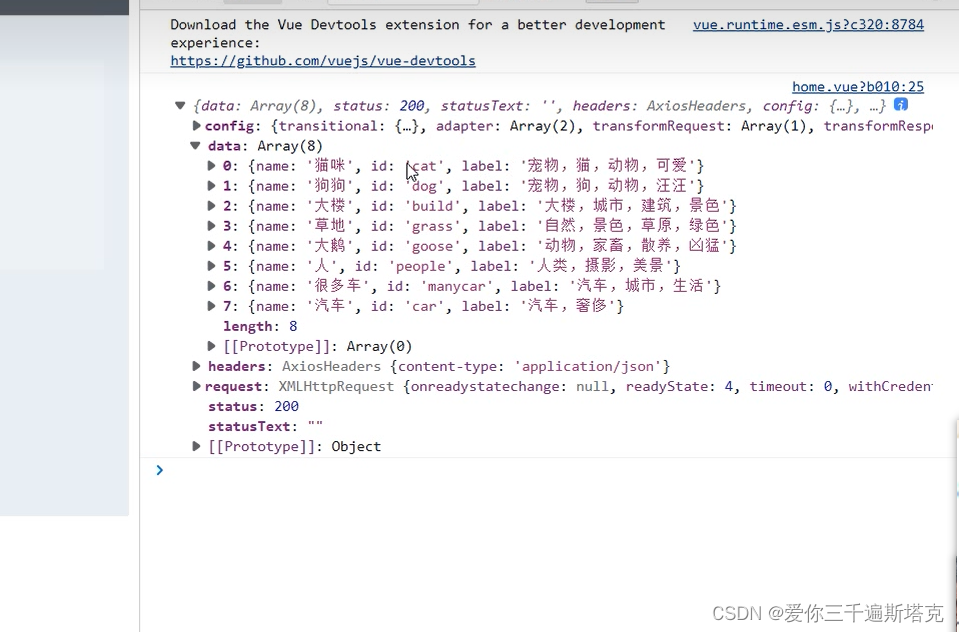Viewport: 959px width, 632px height.
Task: Click the label '汽车，奢侈' value
Action: point(568,306)
